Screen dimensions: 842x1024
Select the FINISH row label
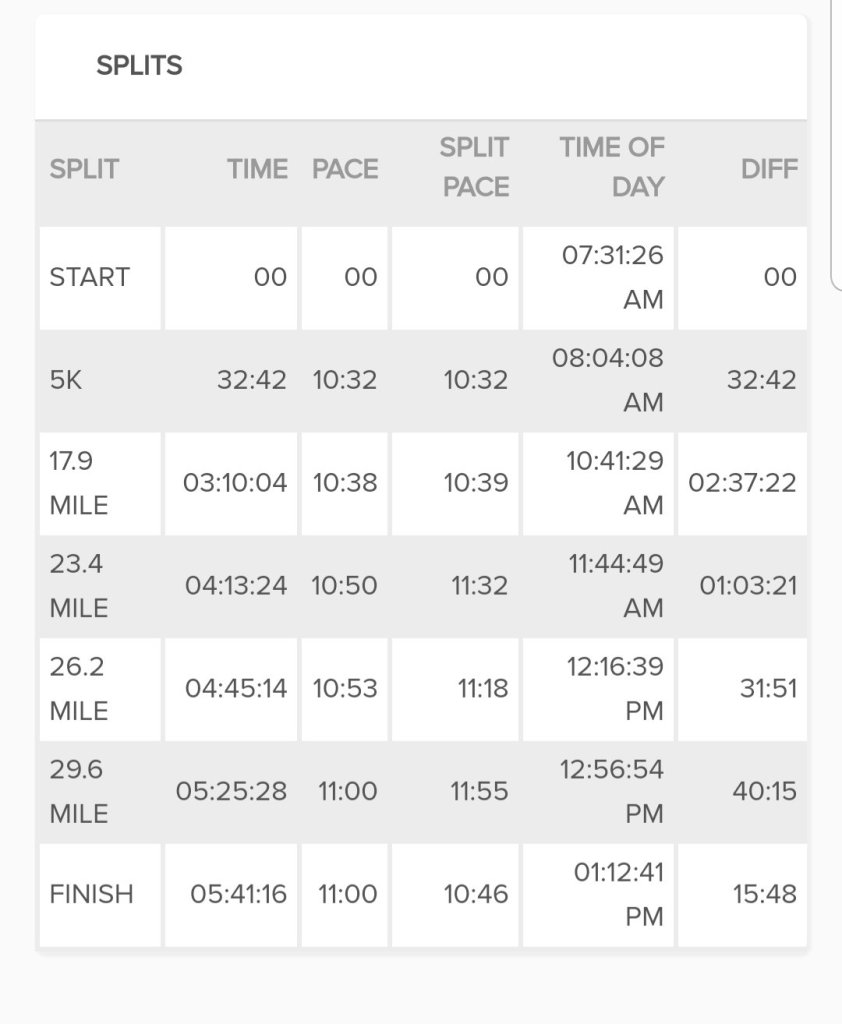pyautogui.click(x=91, y=894)
